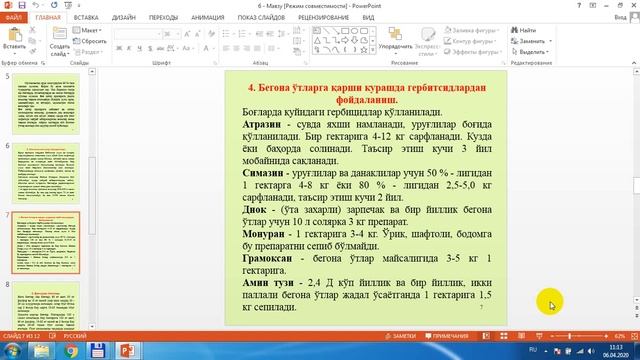This screenshot has height=360, width=640.
Task: Click the zoom in plus button
Action: 606,336
